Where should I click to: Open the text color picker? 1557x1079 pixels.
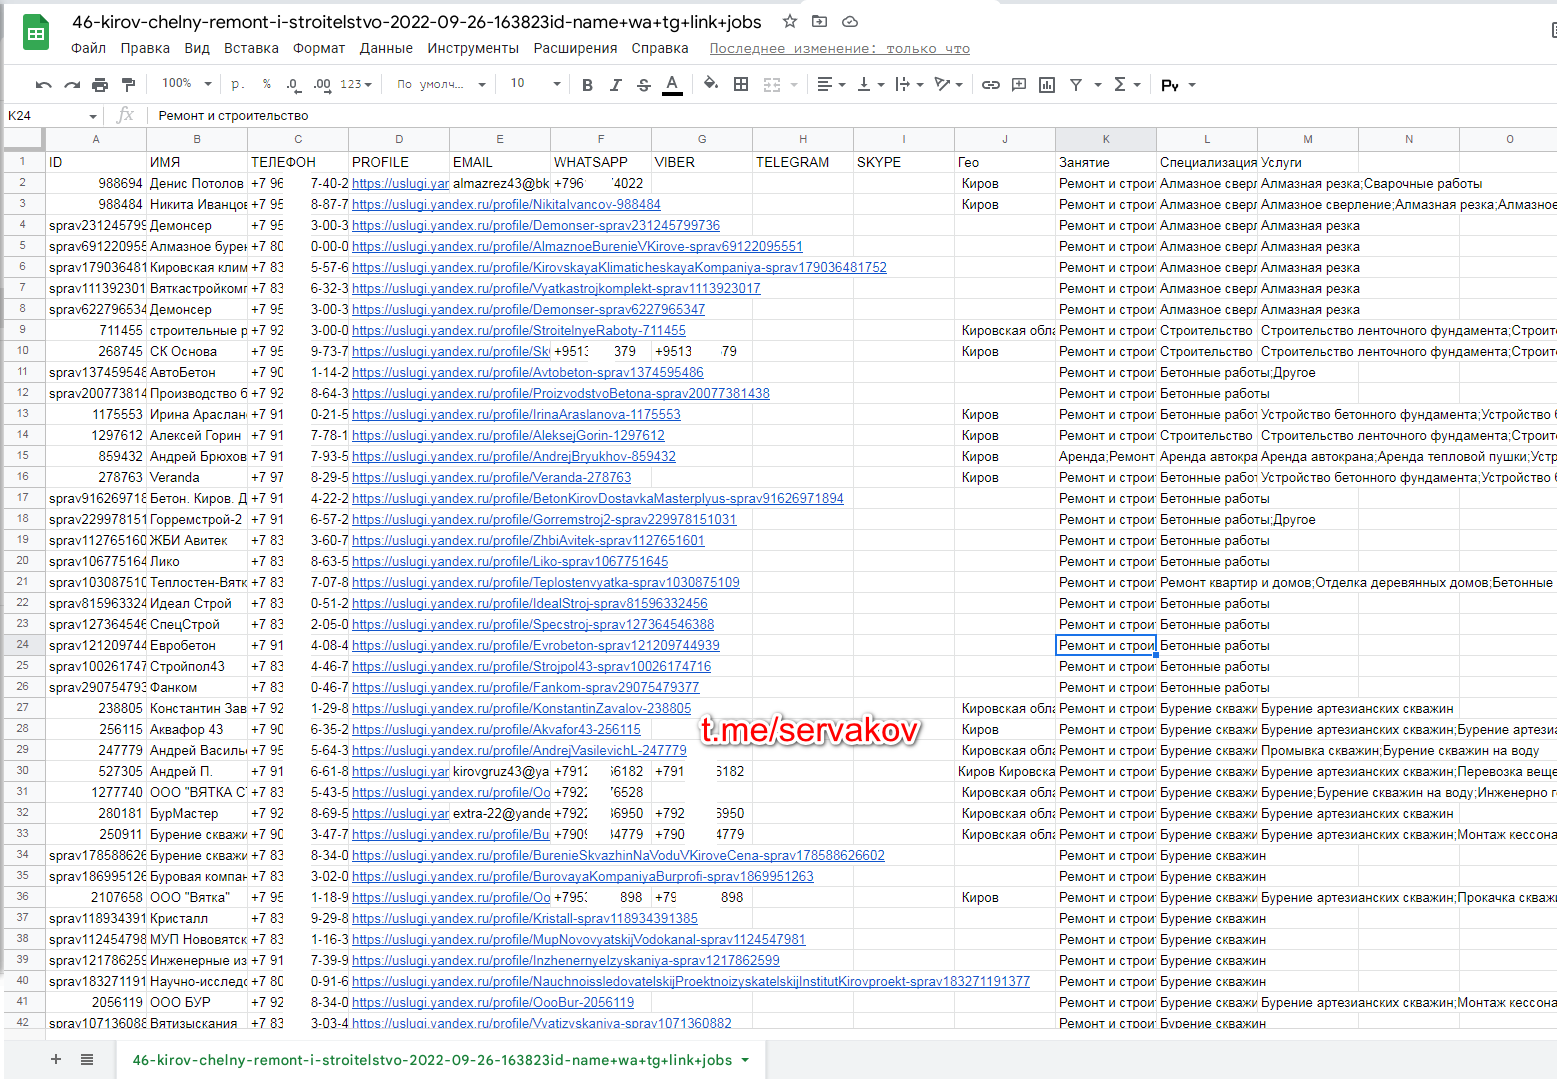coord(673,85)
